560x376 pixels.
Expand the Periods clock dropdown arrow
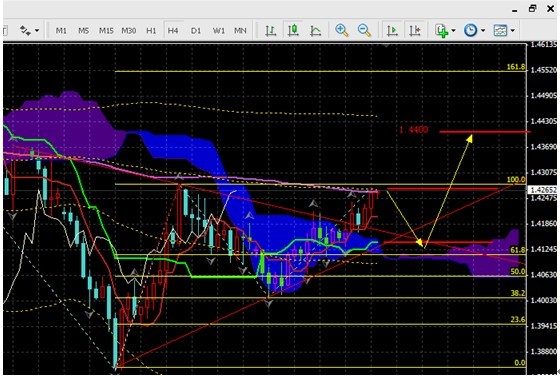(483, 31)
